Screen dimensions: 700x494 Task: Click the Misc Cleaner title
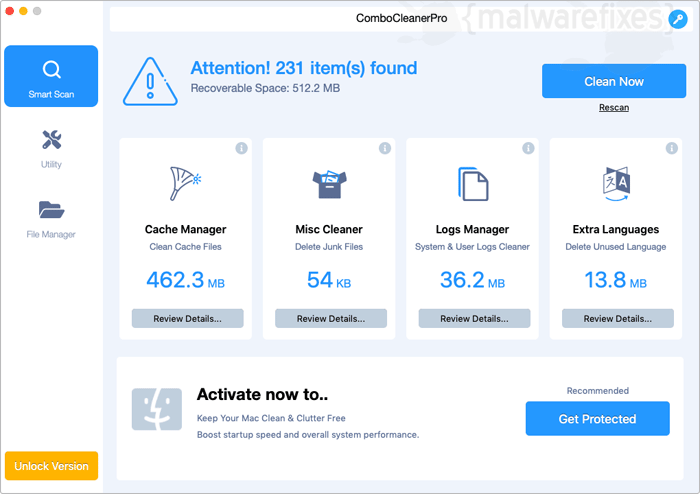coord(329,229)
